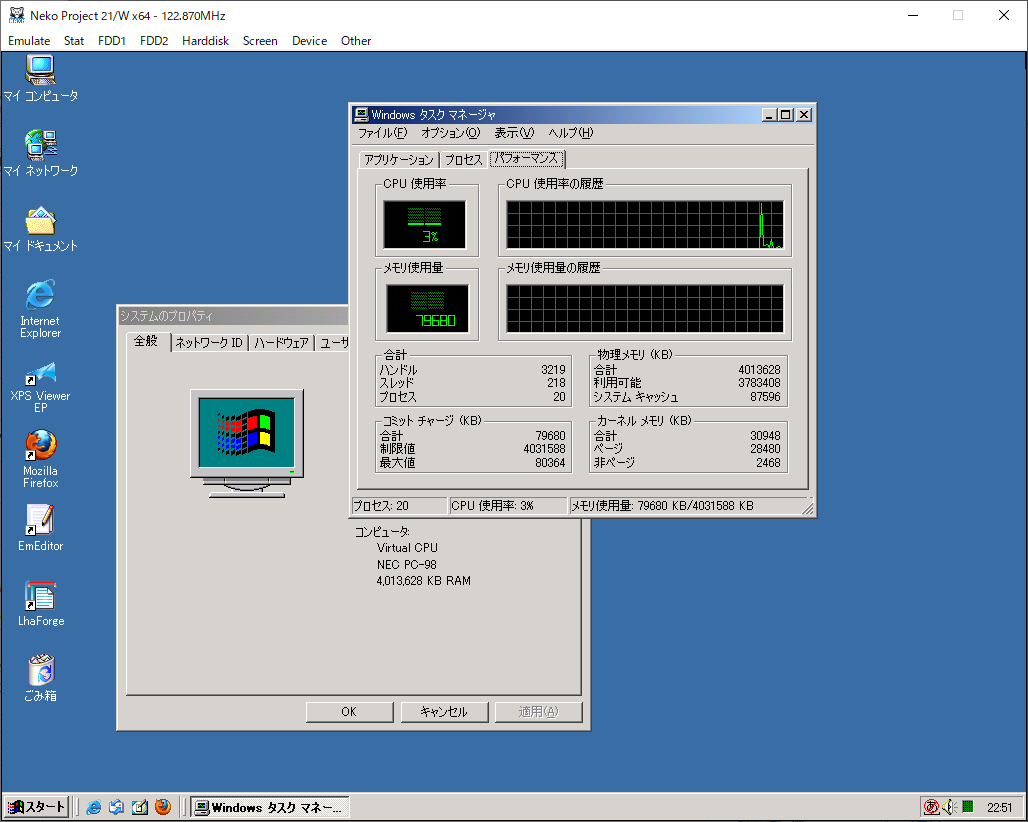Viewport: 1028px width, 822px height.
Task: Open the スタート menu button
Action: pyautogui.click(x=37, y=807)
